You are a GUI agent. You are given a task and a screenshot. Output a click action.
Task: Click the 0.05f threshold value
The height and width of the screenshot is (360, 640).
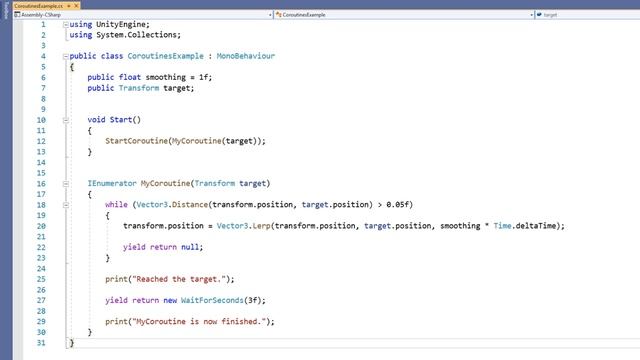click(x=398, y=205)
